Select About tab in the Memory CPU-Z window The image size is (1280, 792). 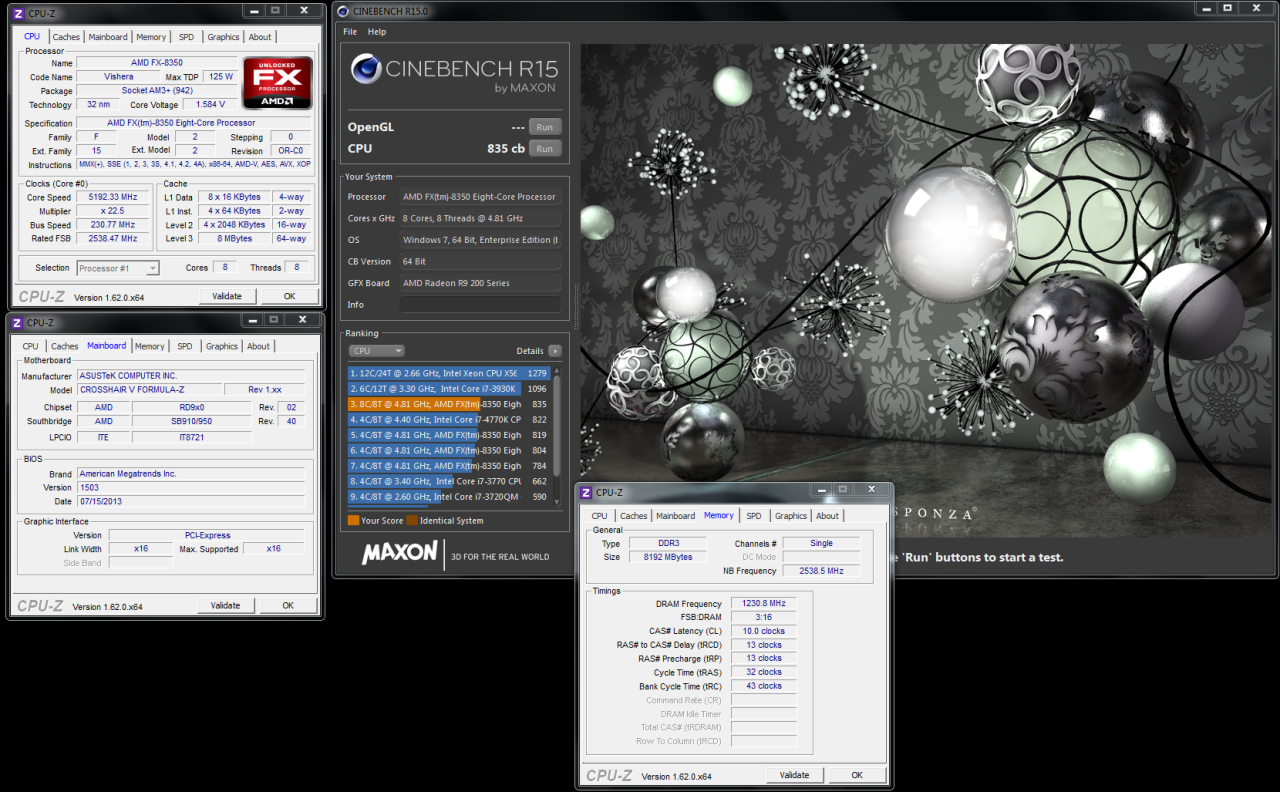828,516
